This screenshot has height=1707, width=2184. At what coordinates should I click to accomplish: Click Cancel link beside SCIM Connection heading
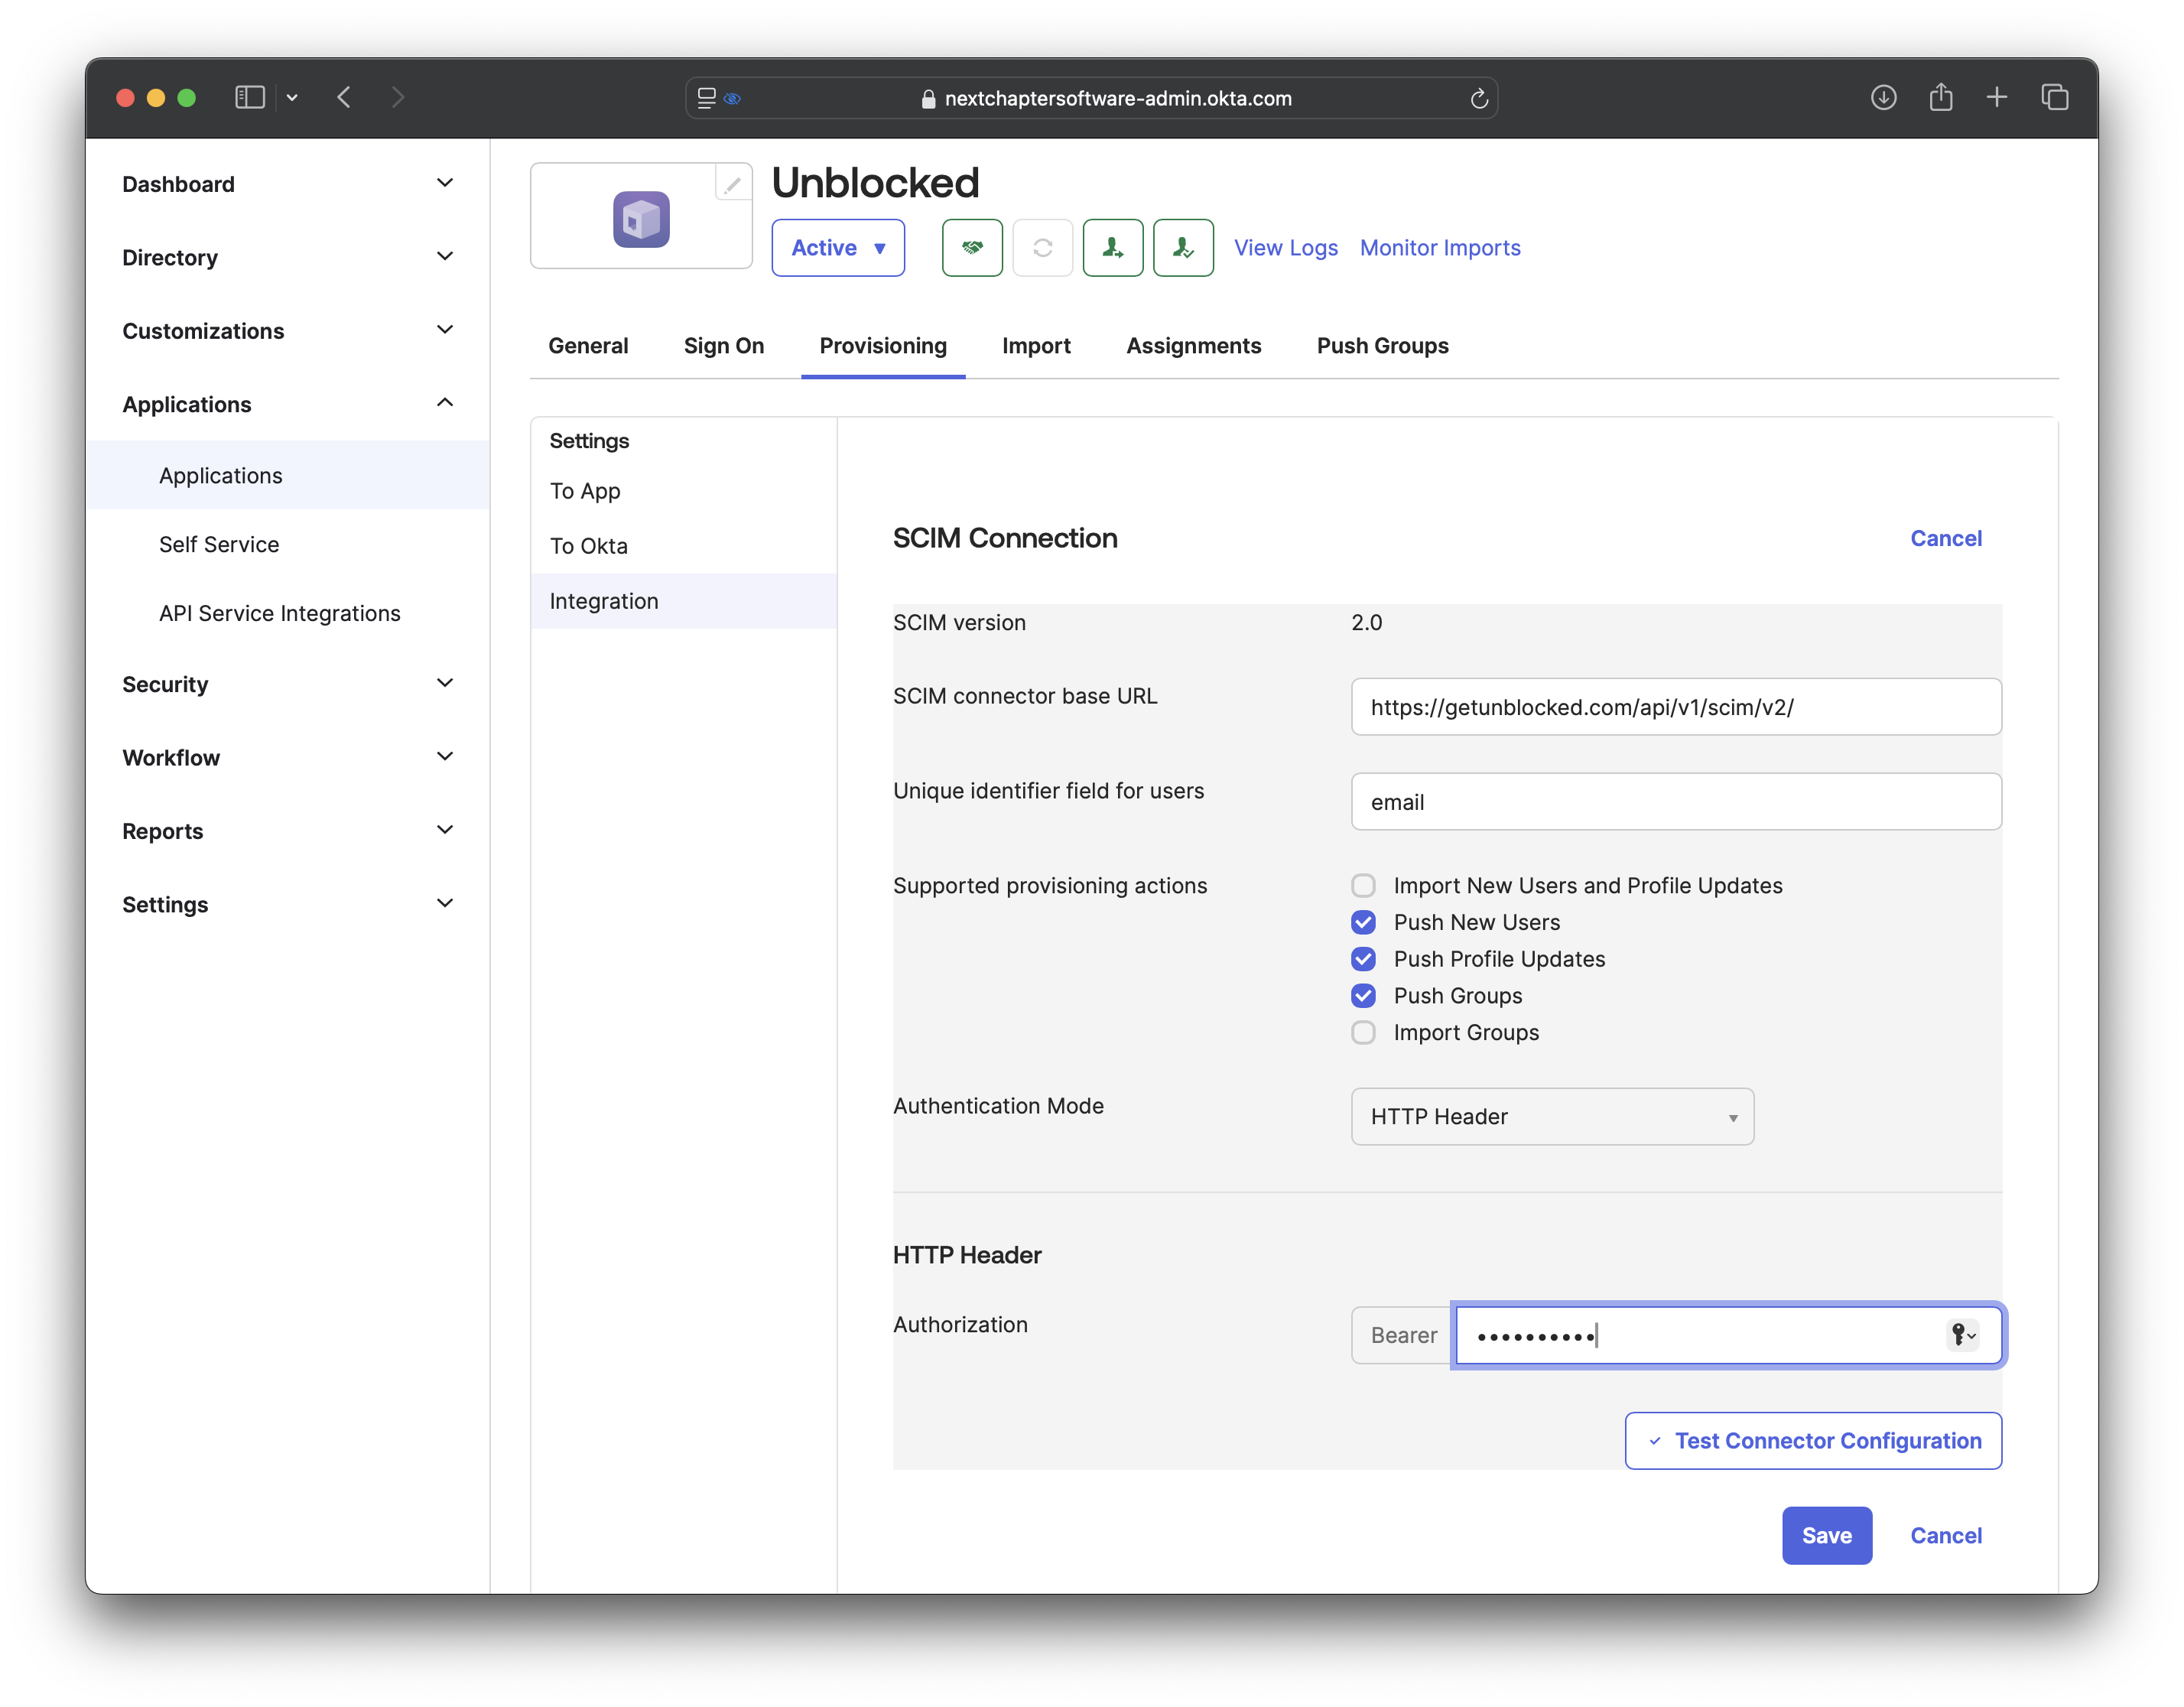1945,538
